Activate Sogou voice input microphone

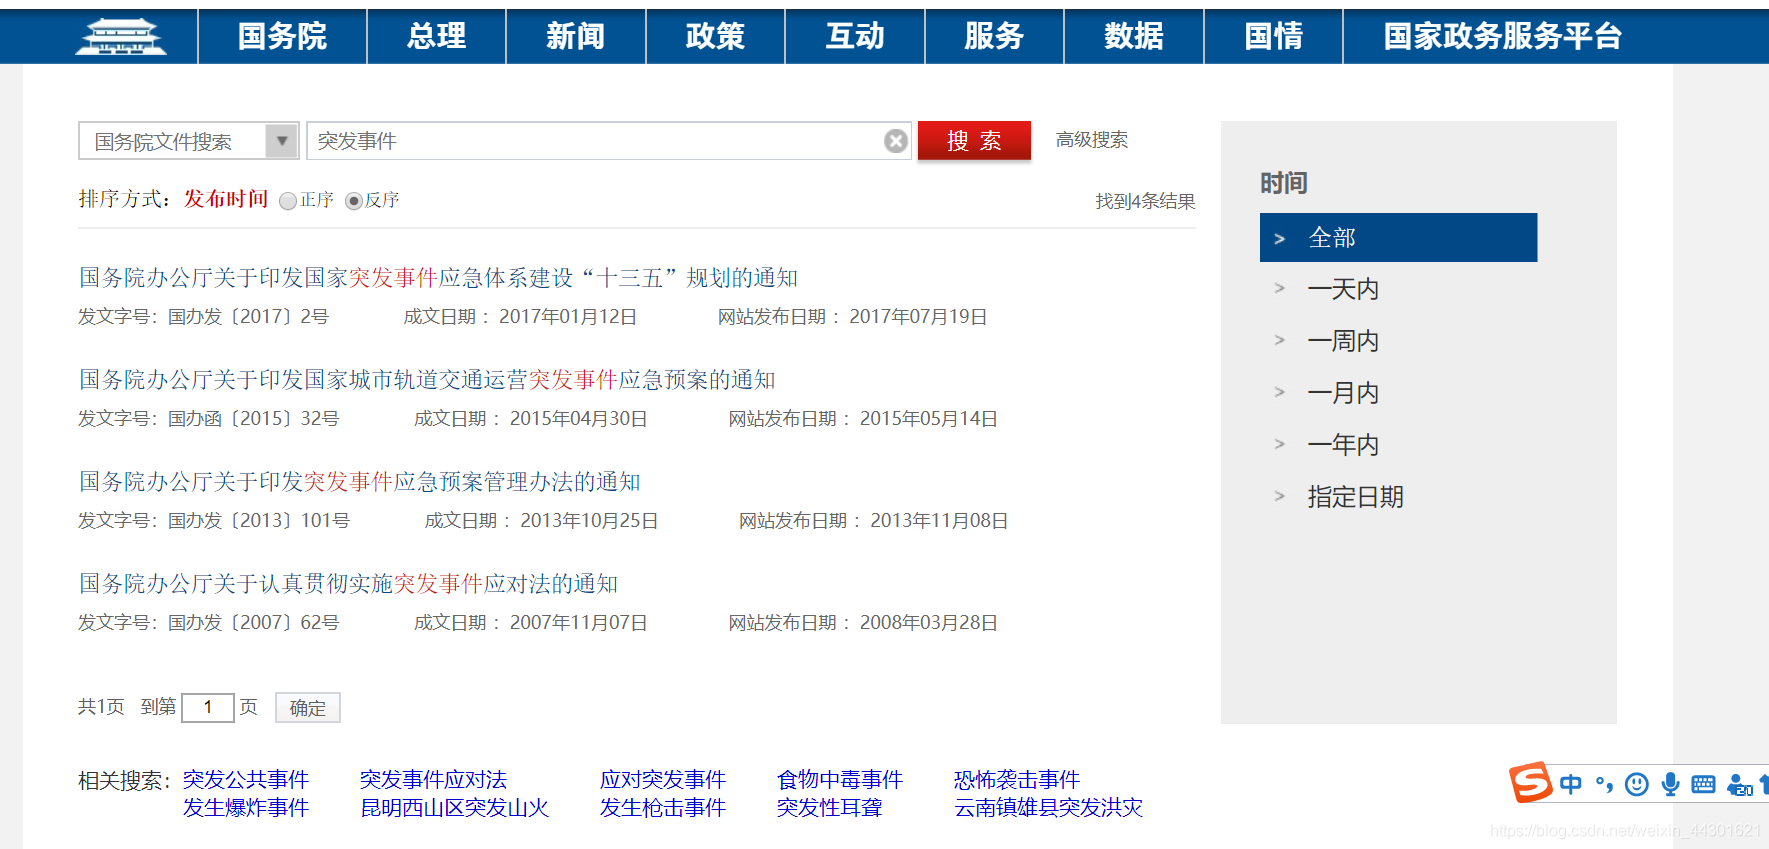click(1670, 784)
